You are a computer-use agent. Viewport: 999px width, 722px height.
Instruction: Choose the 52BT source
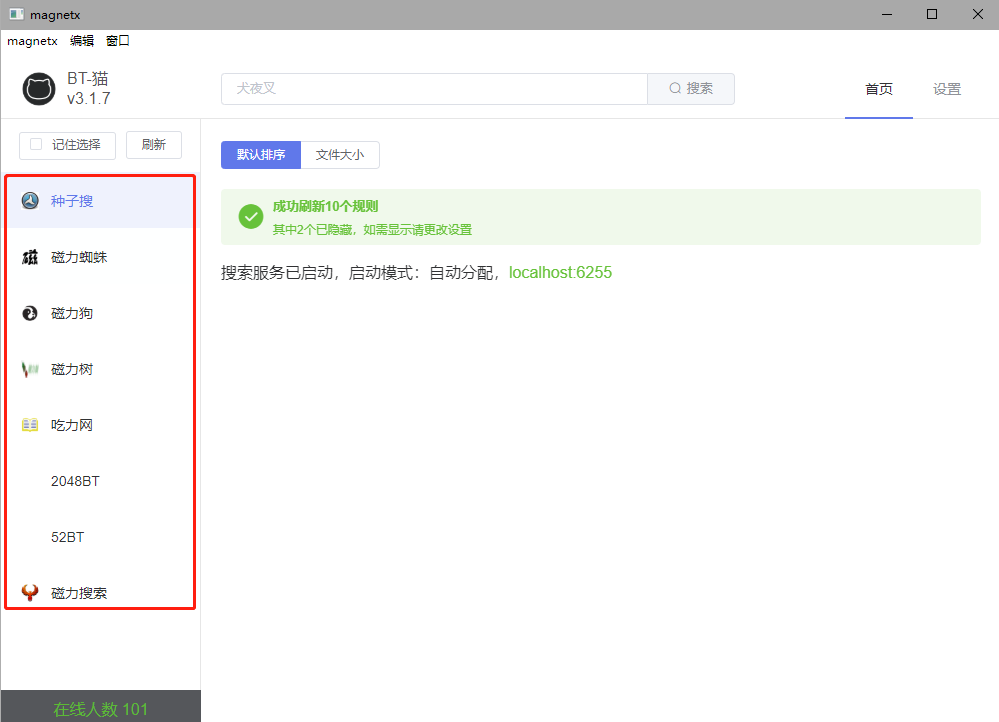(101, 537)
